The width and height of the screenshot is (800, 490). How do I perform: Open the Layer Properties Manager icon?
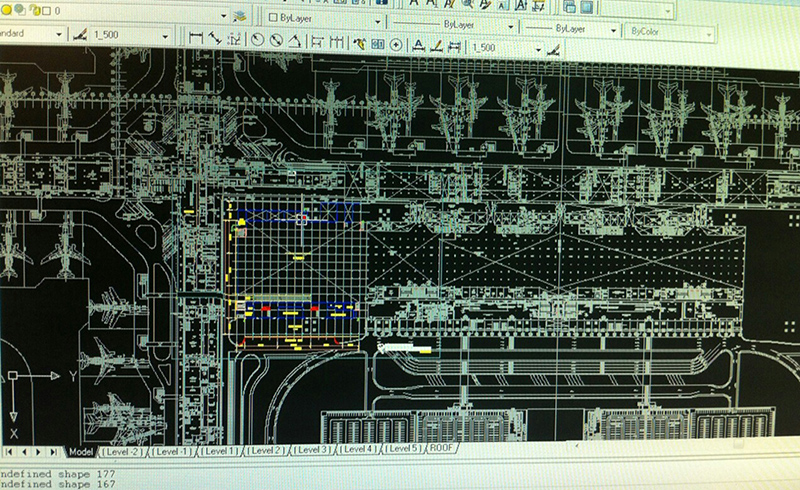point(240,17)
